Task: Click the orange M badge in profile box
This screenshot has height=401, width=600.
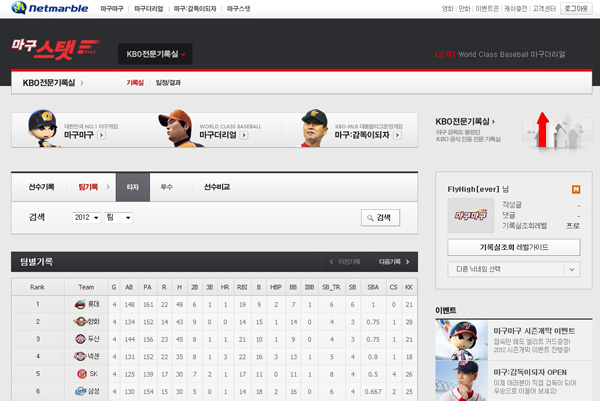Action: pos(575,189)
